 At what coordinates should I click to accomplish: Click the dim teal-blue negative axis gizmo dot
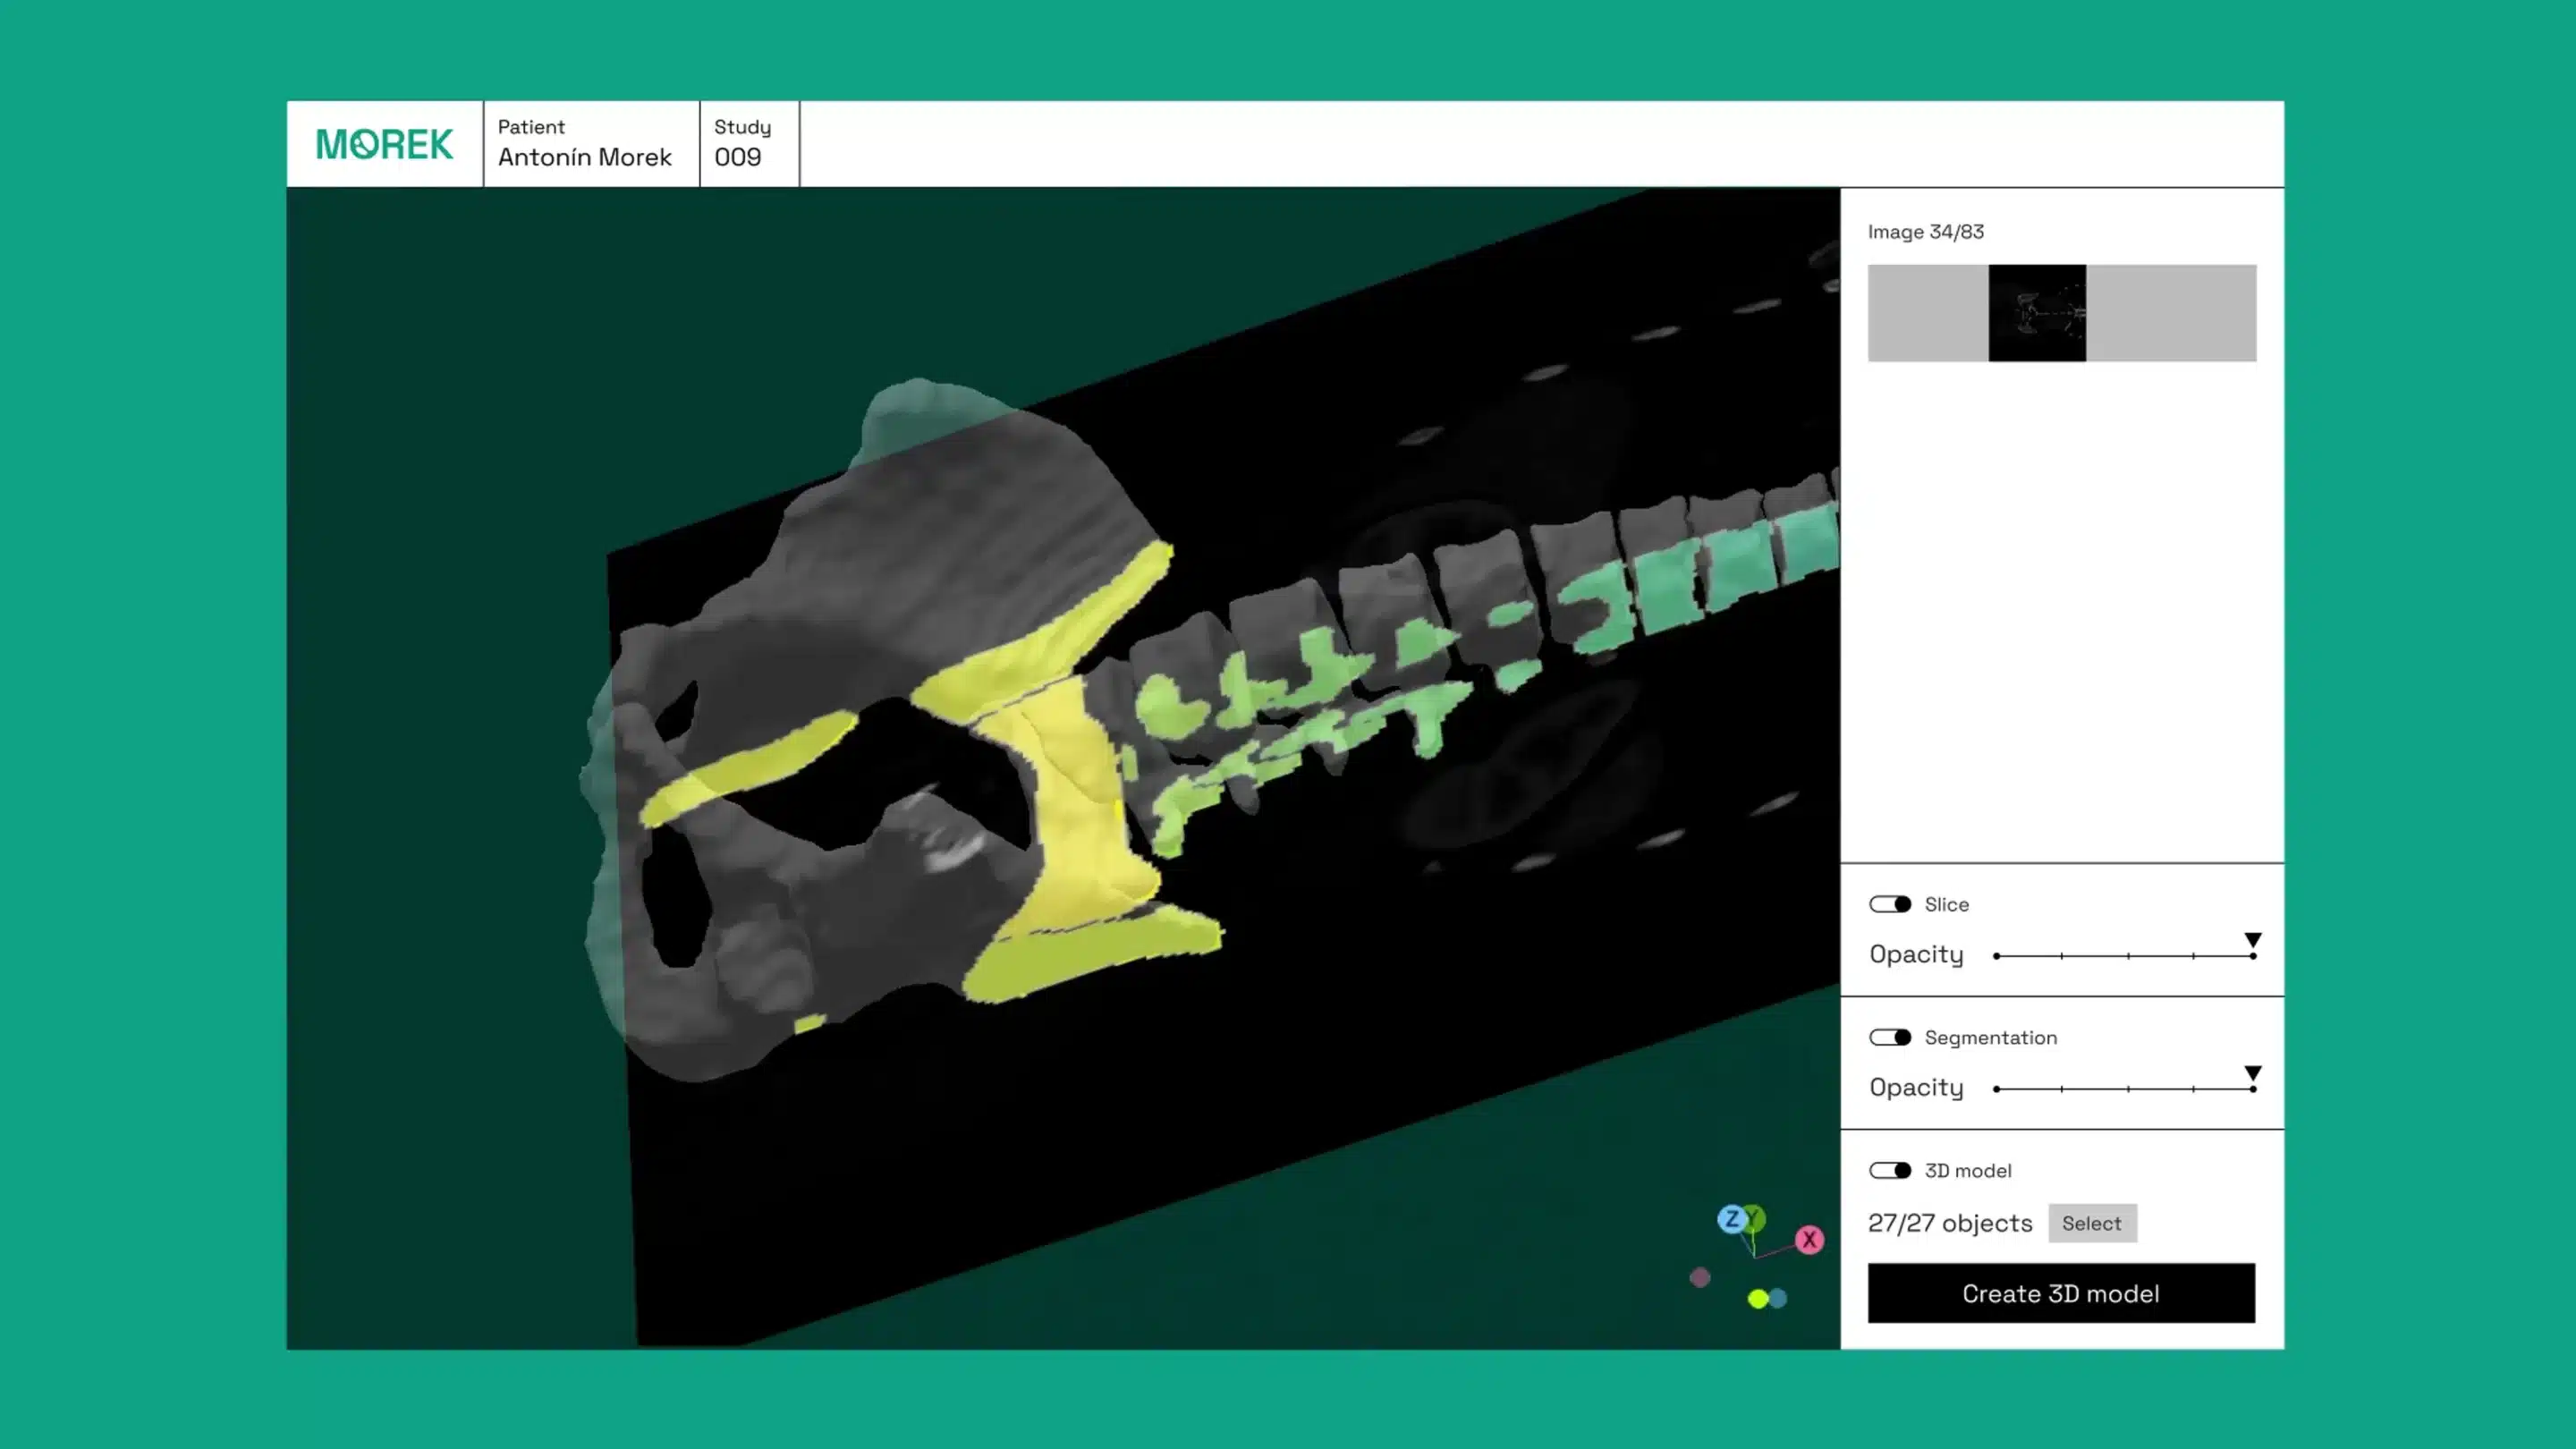click(1778, 1298)
